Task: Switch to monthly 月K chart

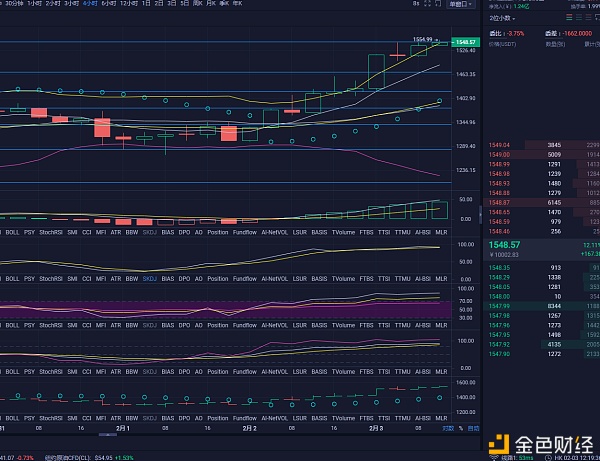Action: point(211,3)
